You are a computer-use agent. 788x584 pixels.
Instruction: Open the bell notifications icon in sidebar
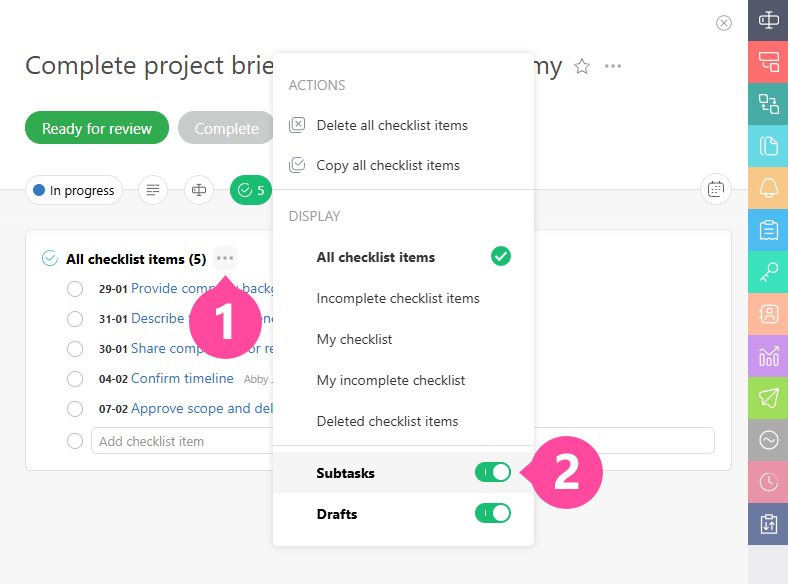point(768,188)
